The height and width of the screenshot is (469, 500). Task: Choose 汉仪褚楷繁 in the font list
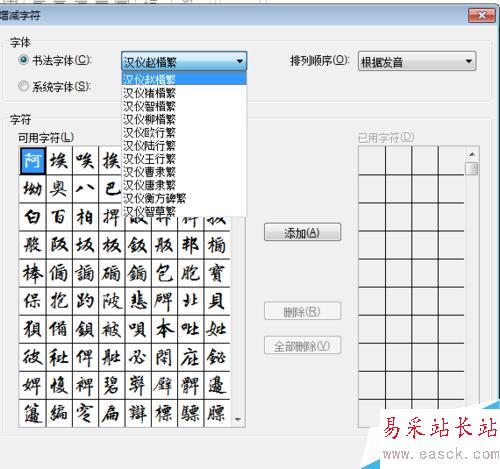pos(184,93)
